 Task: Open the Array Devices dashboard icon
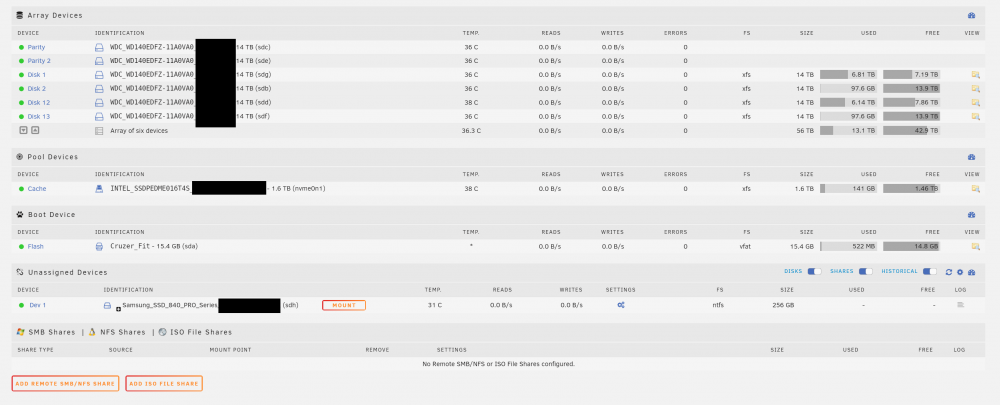tap(971, 15)
